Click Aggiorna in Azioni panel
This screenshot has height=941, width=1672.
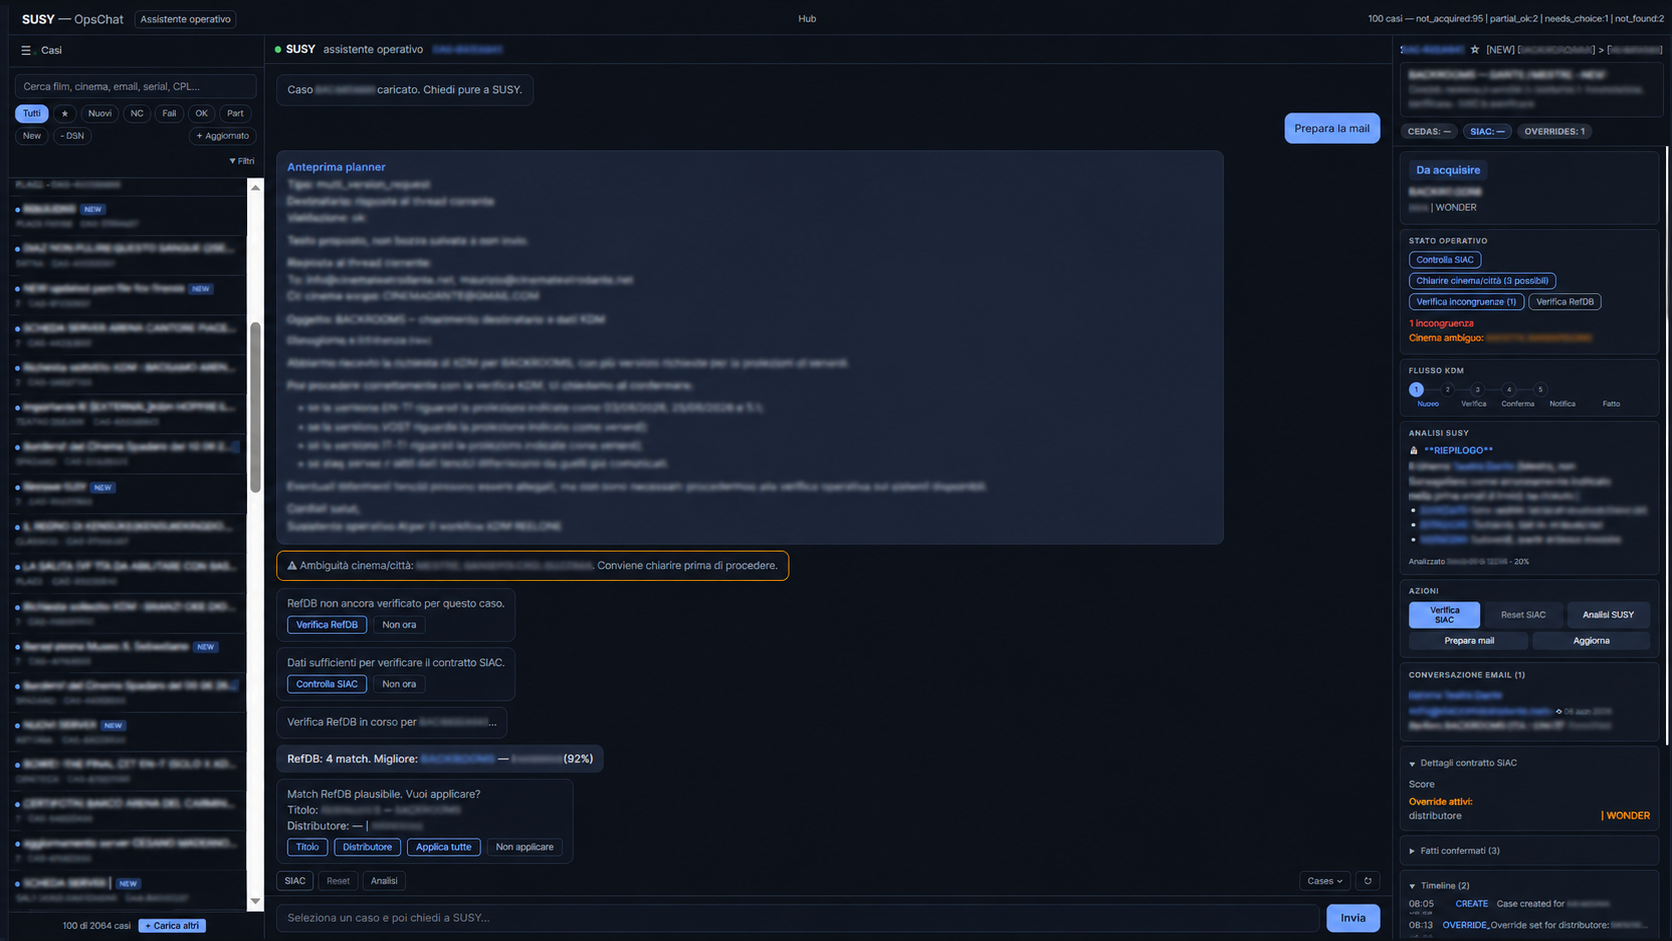1591,641
